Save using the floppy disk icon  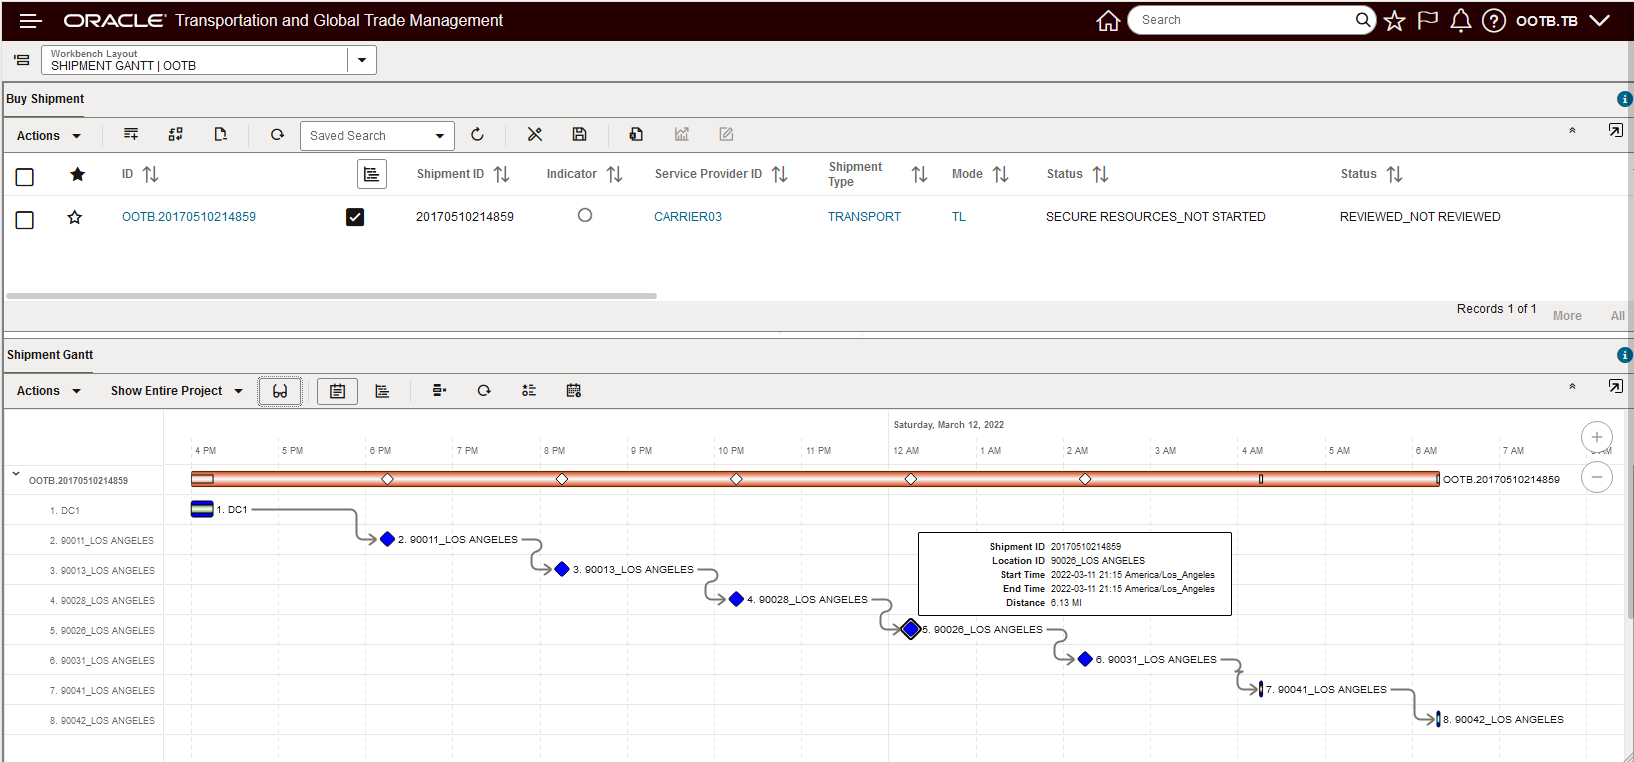[x=579, y=134]
